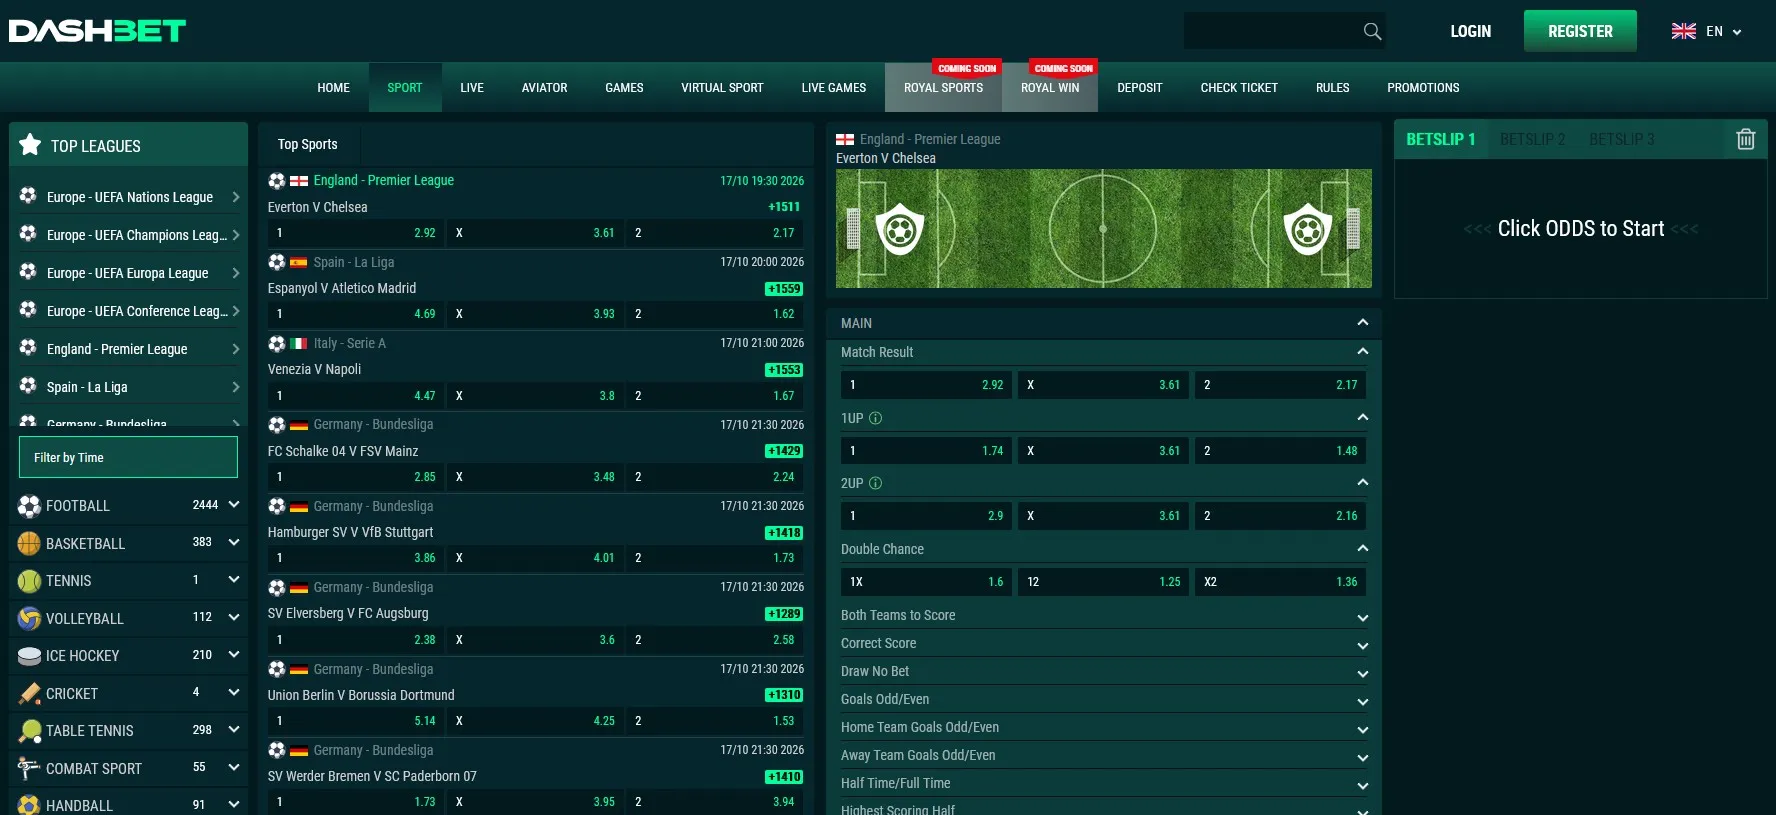Click the Table Tennis paddle icon
This screenshot has height=815, width=1776.
(29, 731)
